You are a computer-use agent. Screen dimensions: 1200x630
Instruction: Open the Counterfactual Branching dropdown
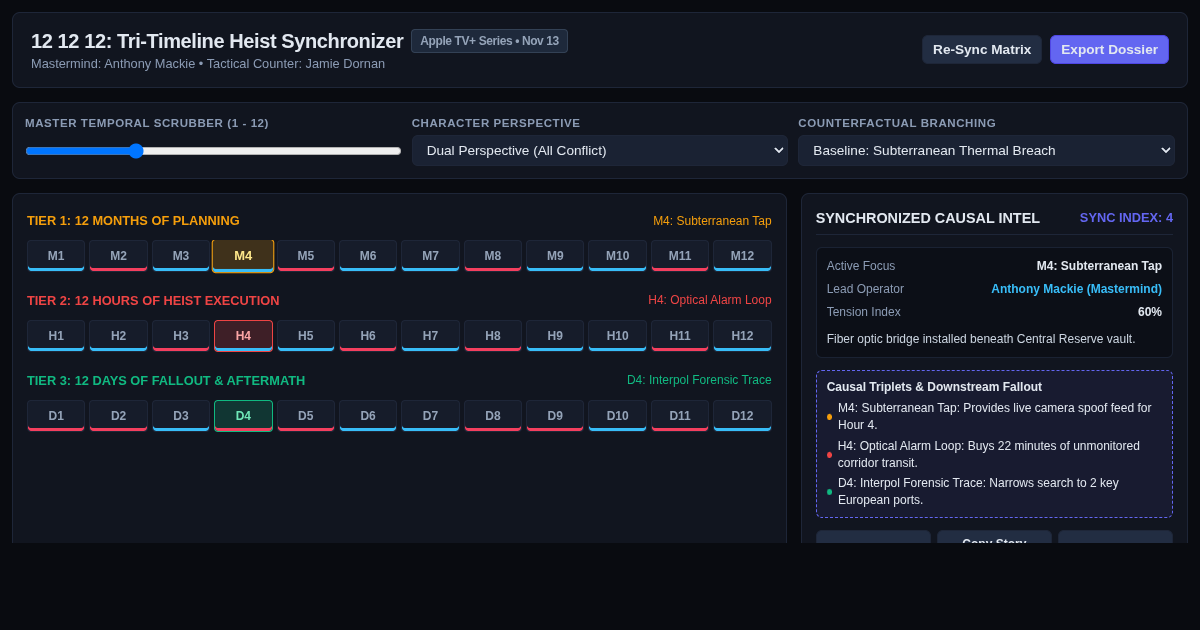(x=986, y=151)
